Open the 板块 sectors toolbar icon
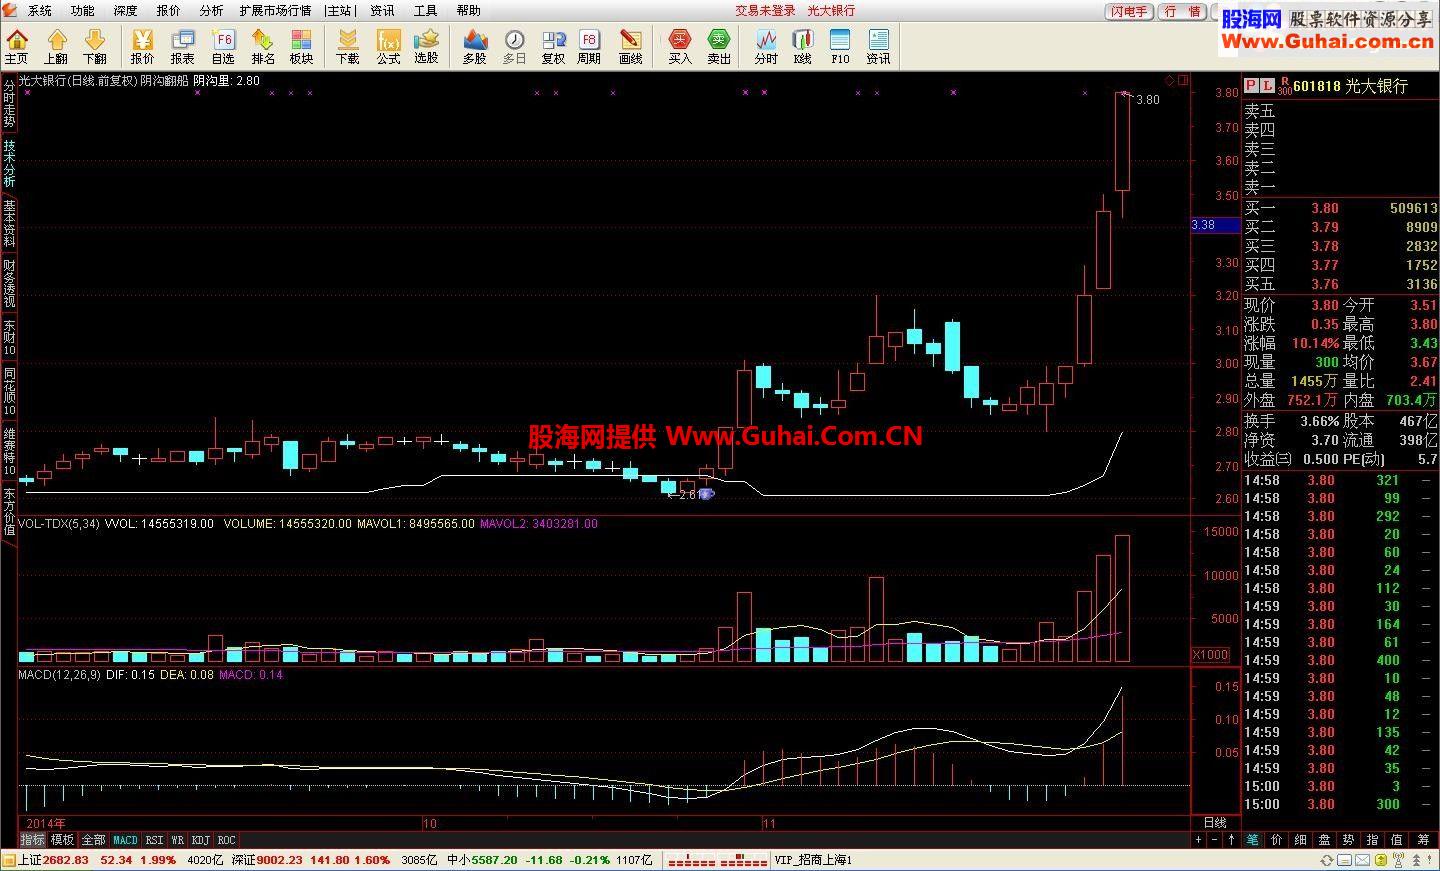 (301, 46)
